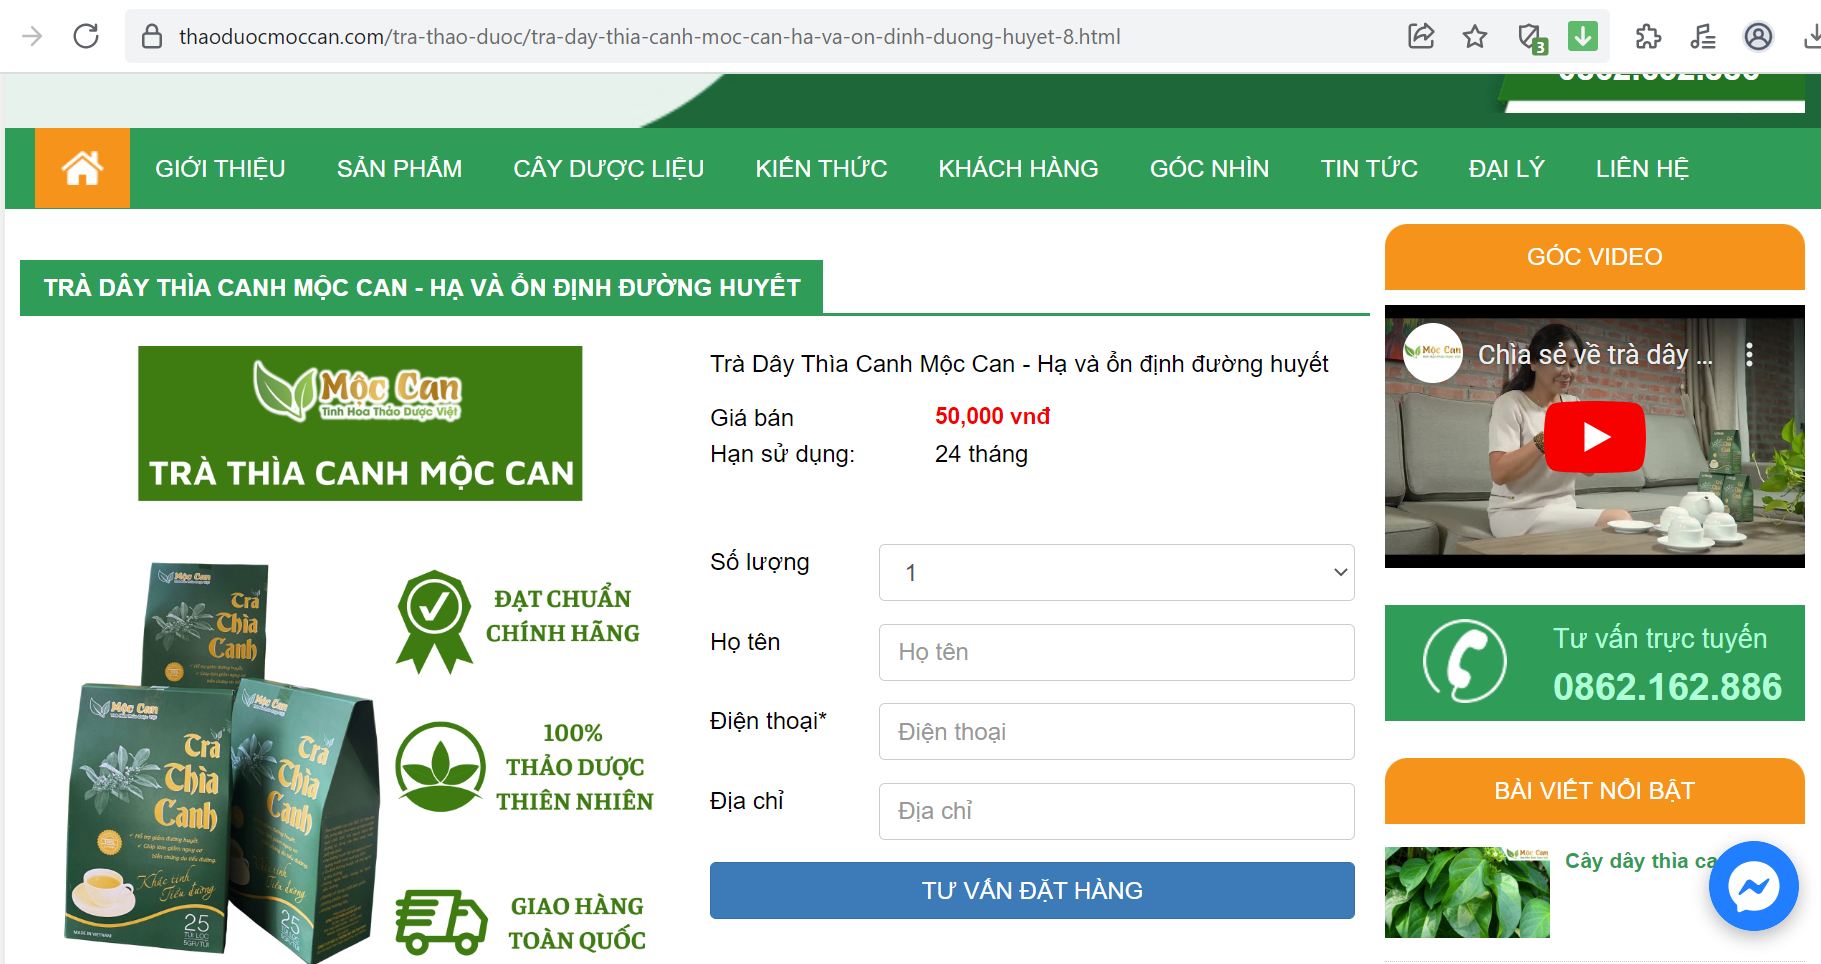Image resolution: width=1821 pixels, height=964 pixels.
Task: Focus the Điện thoại phone field
Action: tap(1116, 732)
